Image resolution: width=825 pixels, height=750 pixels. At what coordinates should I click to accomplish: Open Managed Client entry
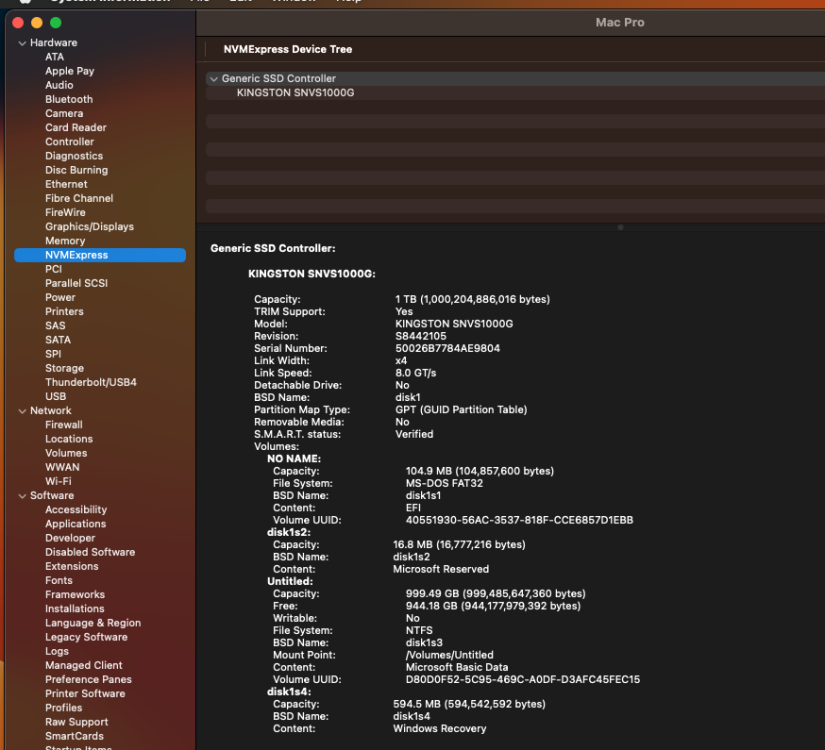(84, 666)
